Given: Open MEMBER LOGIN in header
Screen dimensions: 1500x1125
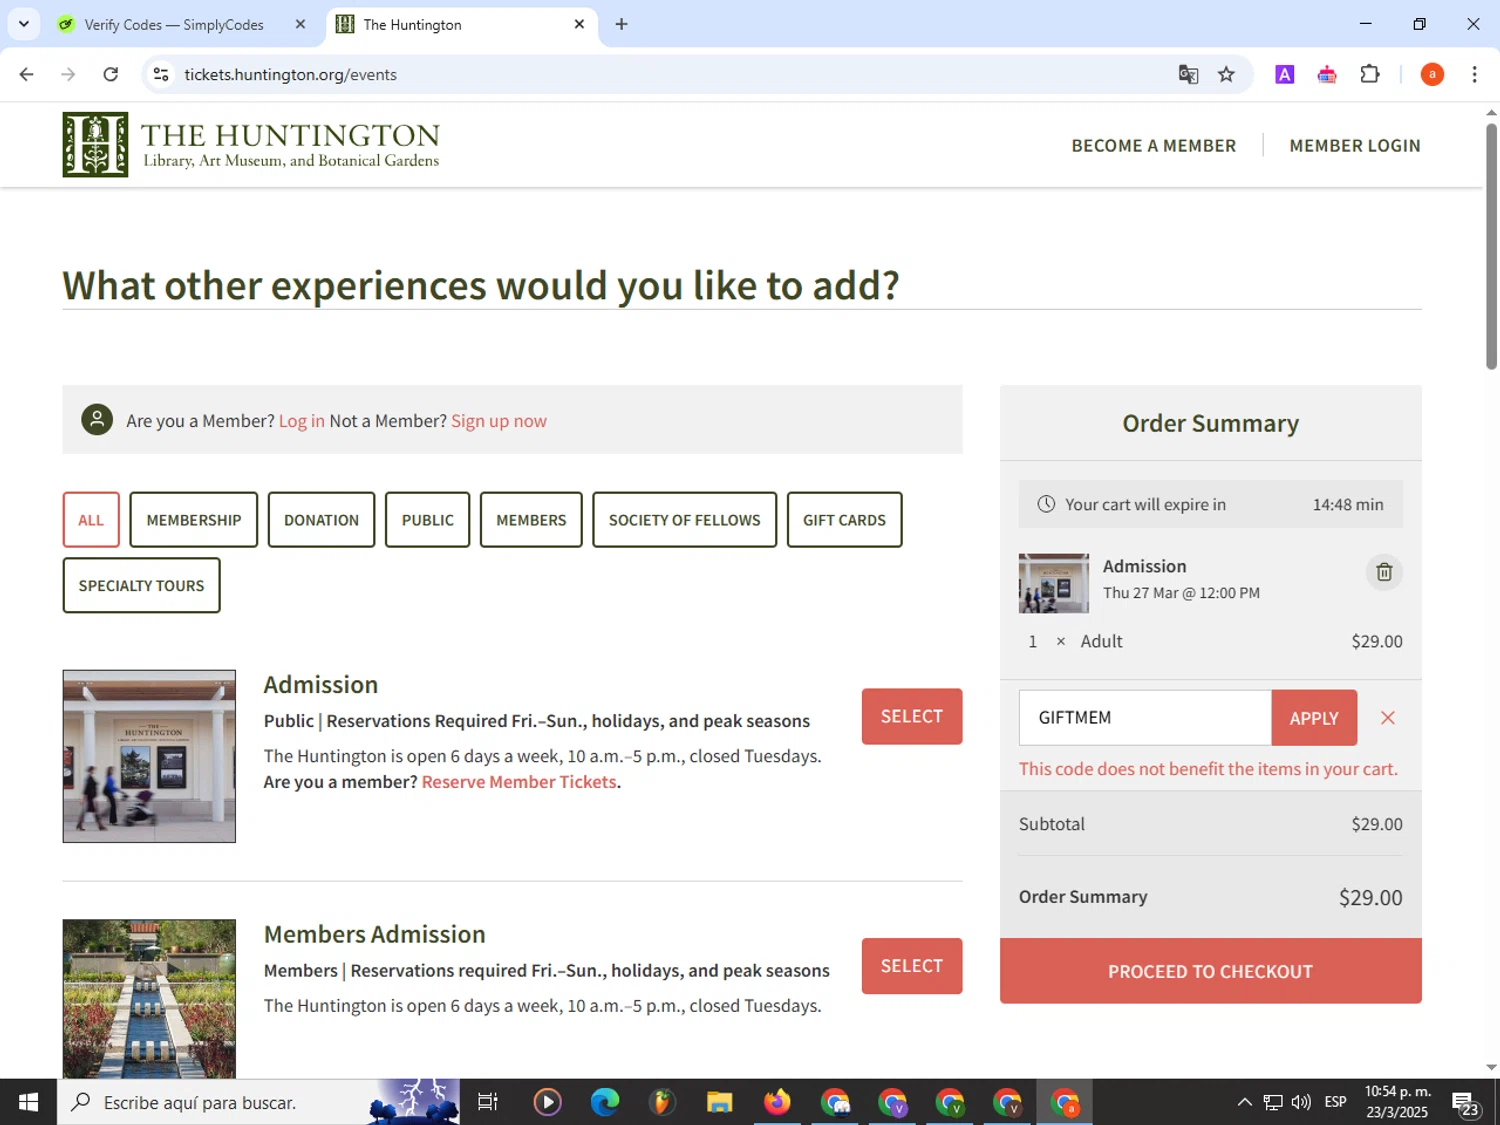Looking at the screenshot, I should (1355, 146).
